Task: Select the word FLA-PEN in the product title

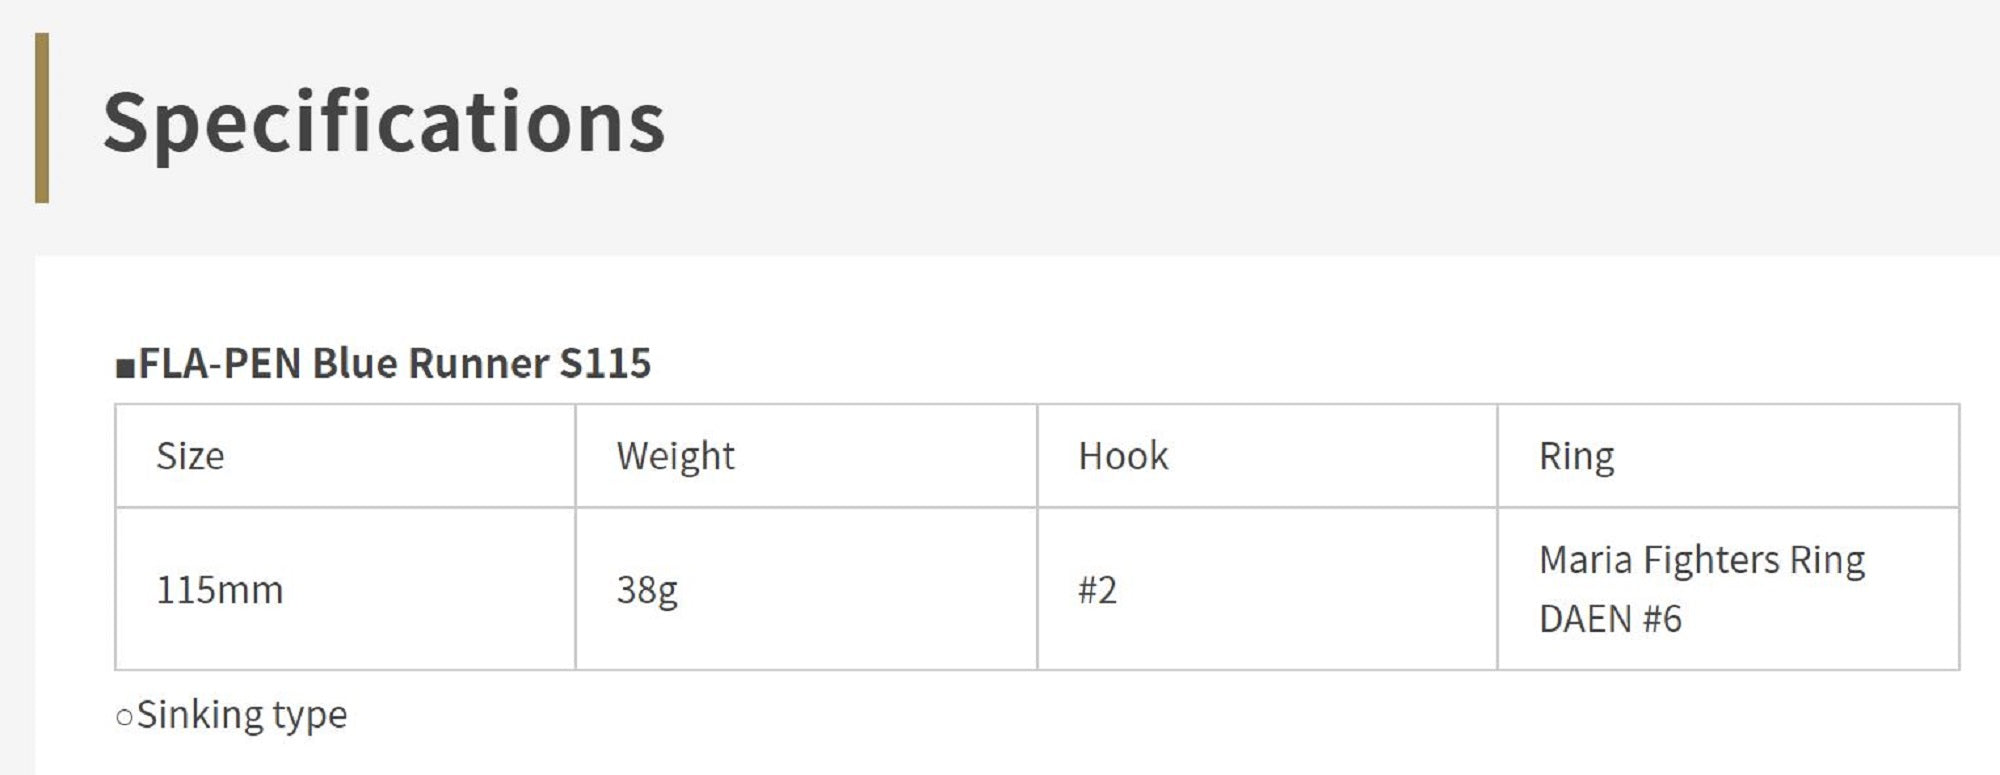Action: coord(219,363)
